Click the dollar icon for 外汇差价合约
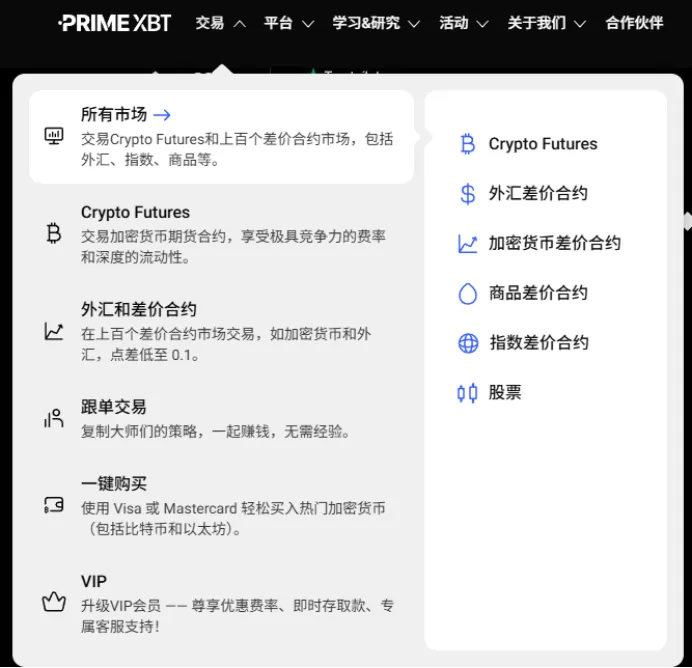 (x=468, y=194)
